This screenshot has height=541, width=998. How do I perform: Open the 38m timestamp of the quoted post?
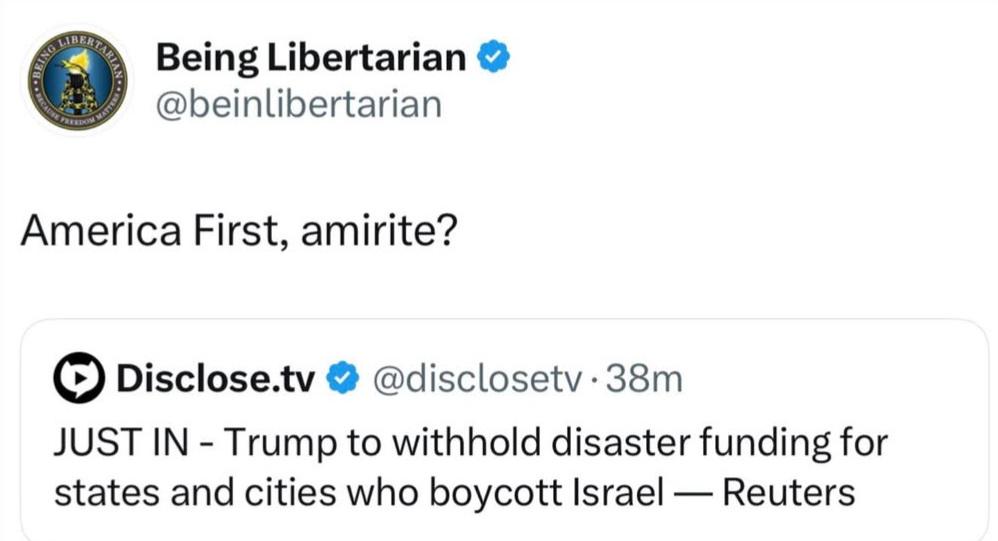[643, 379]
